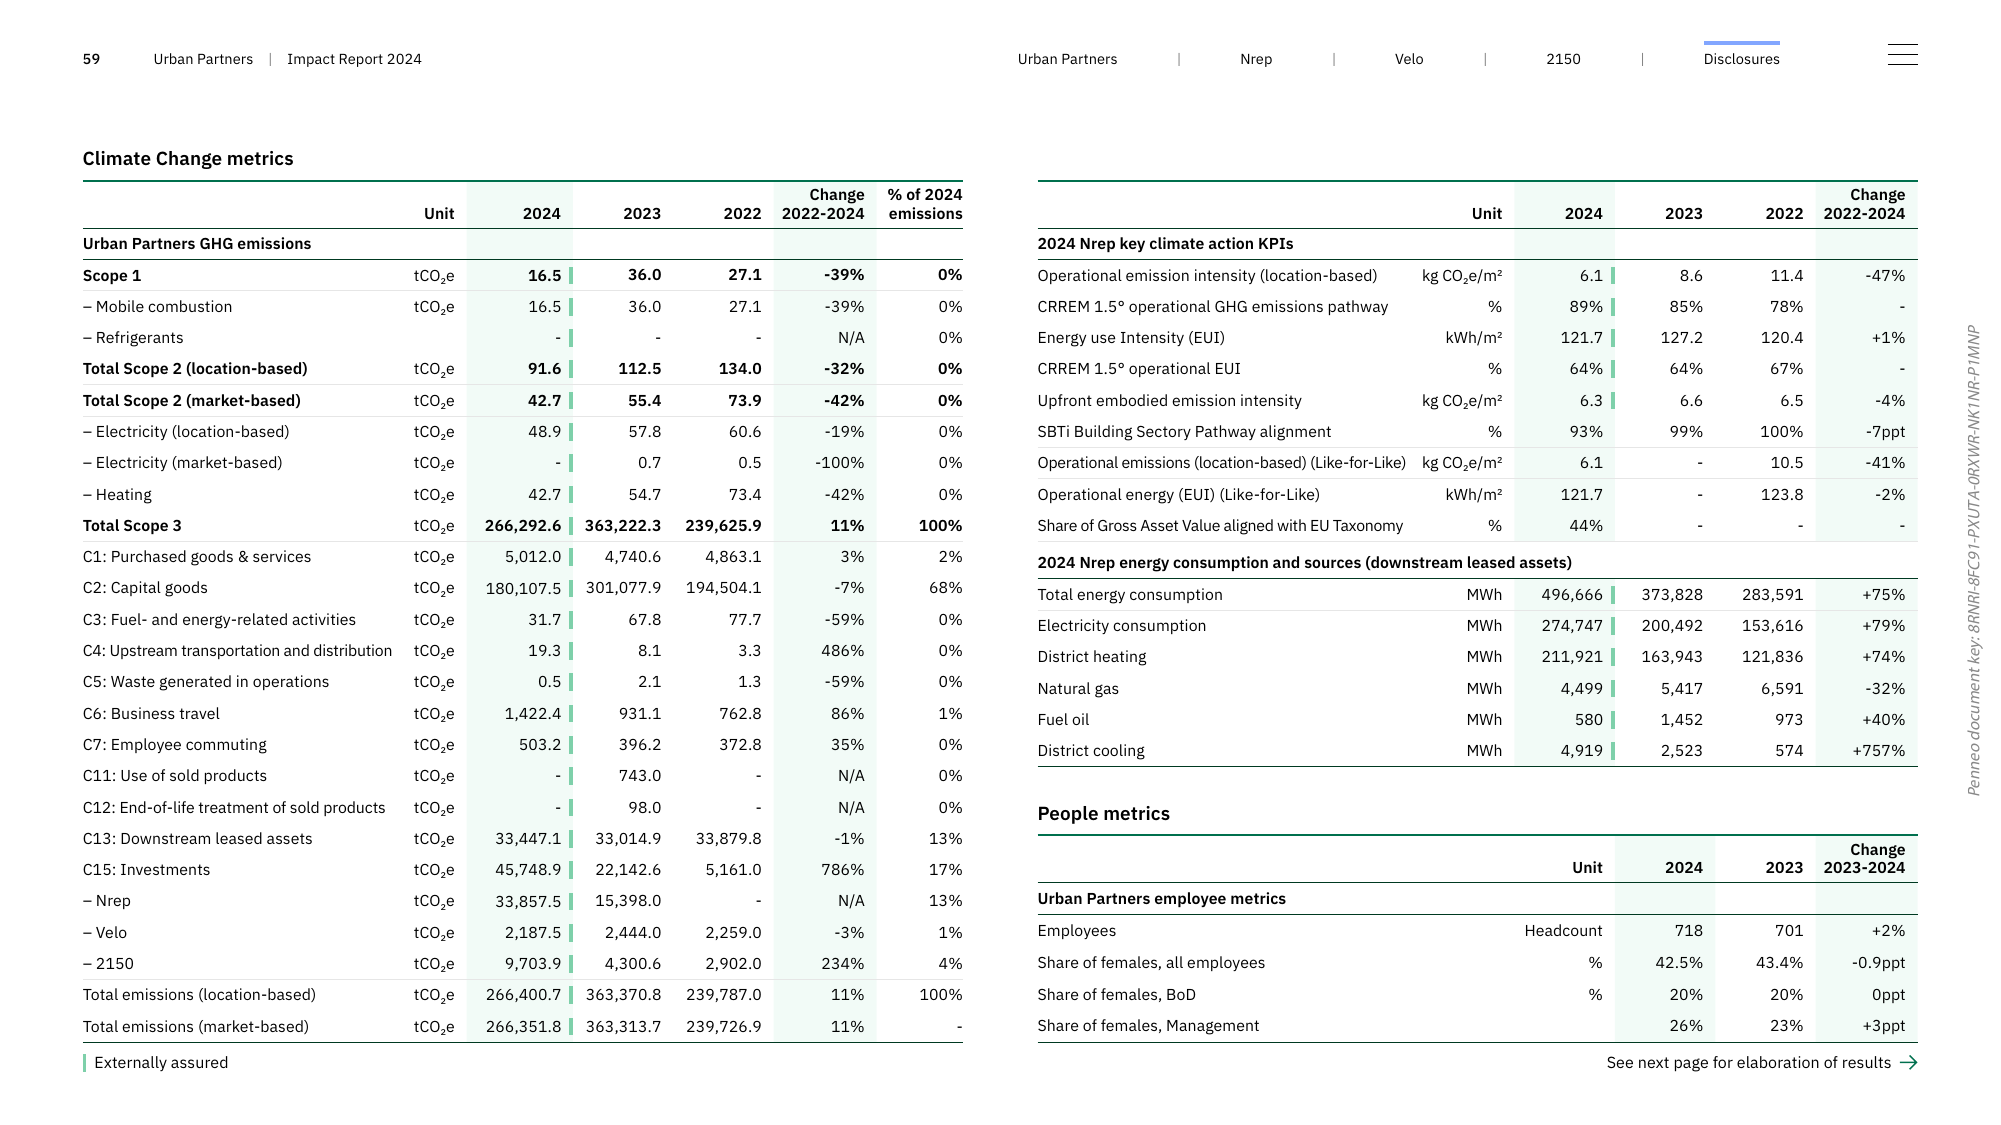Click the 'C15: Investments' row label
This screenshot has height=1125, width=2001.
coord(146,869)
